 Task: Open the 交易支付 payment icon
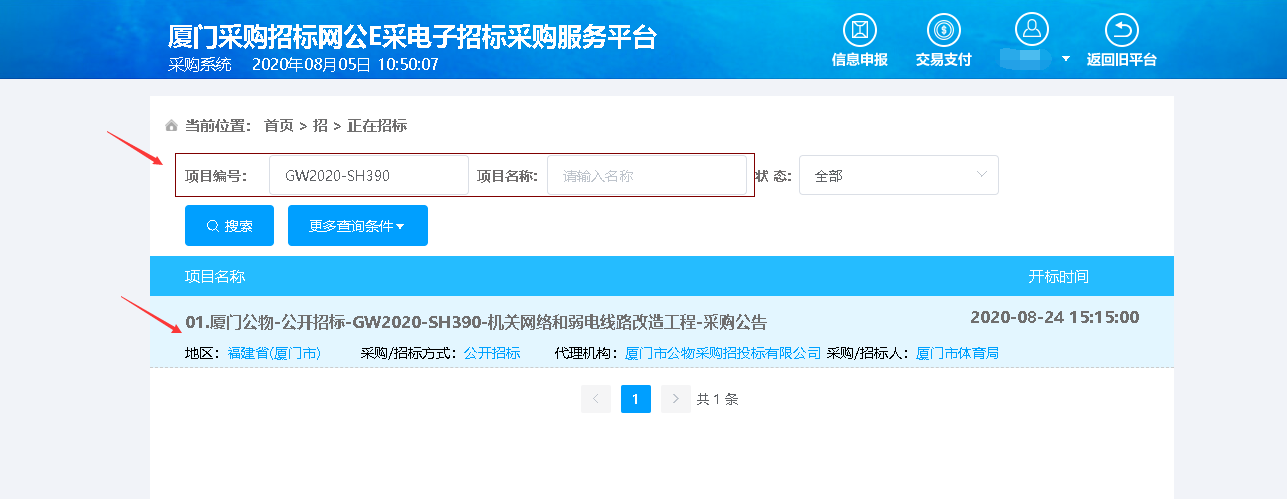pos(943,30)
